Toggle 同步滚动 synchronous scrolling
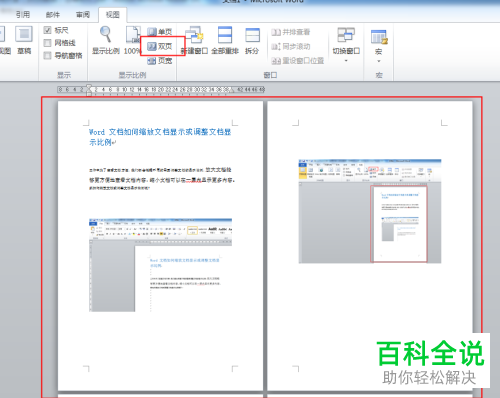The image size is (500, 398). [x=291, y=46]
